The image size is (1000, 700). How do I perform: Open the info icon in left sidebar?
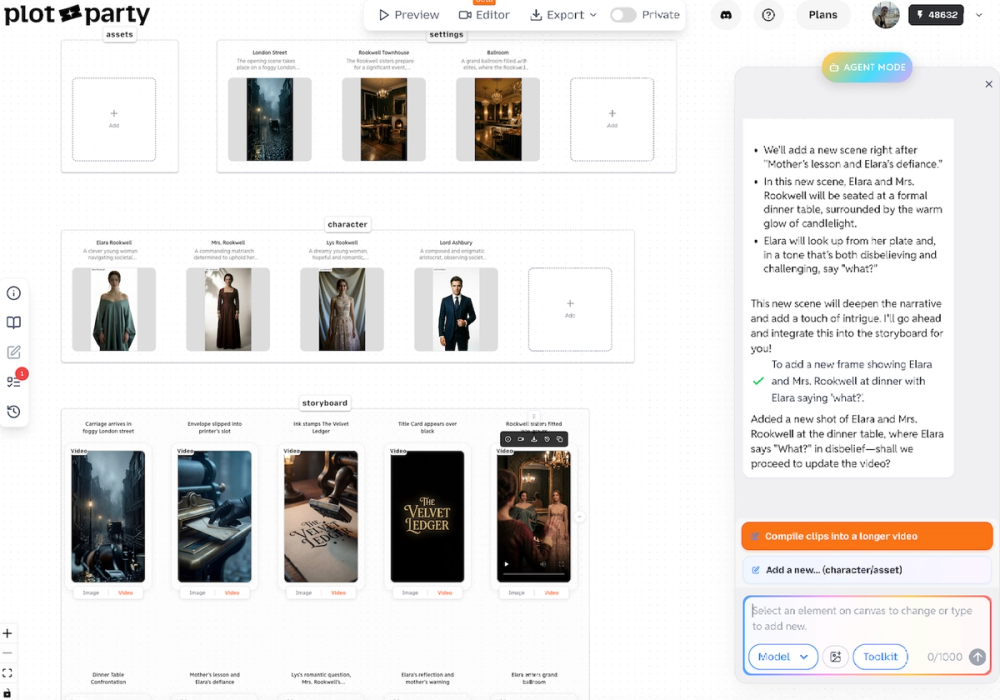pyautogui.click(x=13, y=293)
